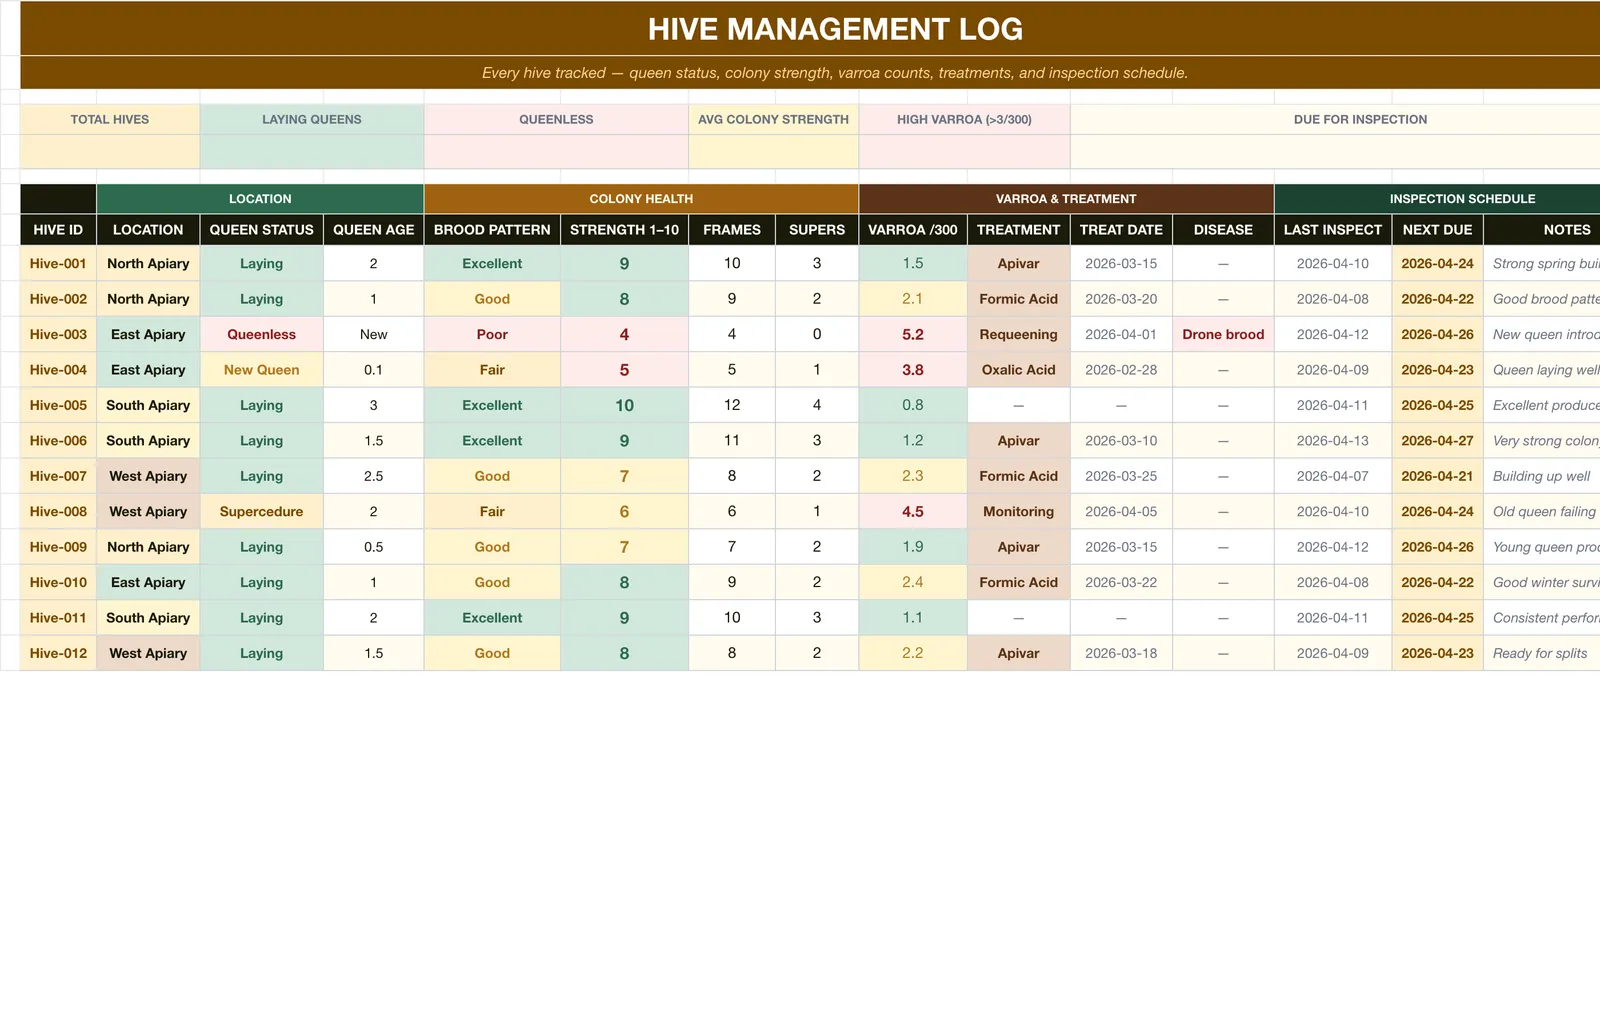
Task: Click the DISEASE column header
Action: click(1223, 230)
